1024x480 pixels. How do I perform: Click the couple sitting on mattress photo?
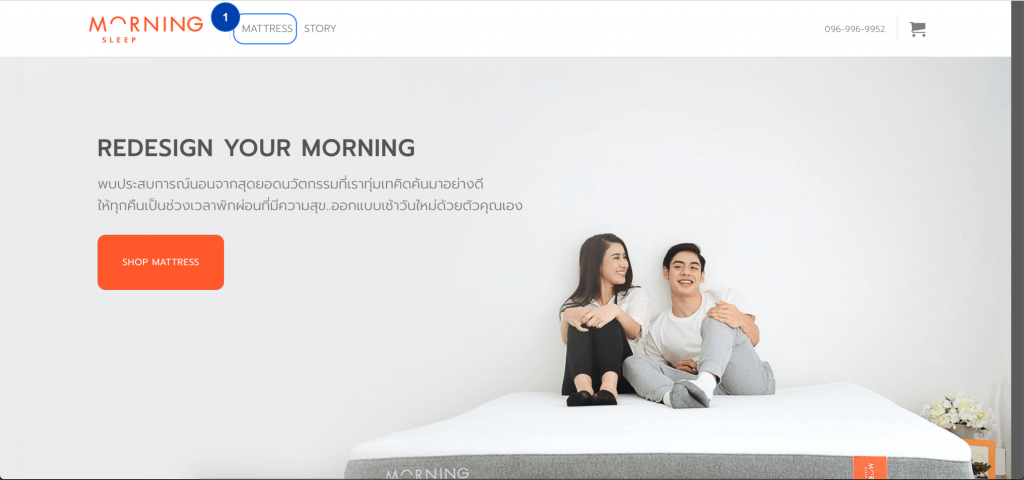pyautogui.click(x=667, y=321)
